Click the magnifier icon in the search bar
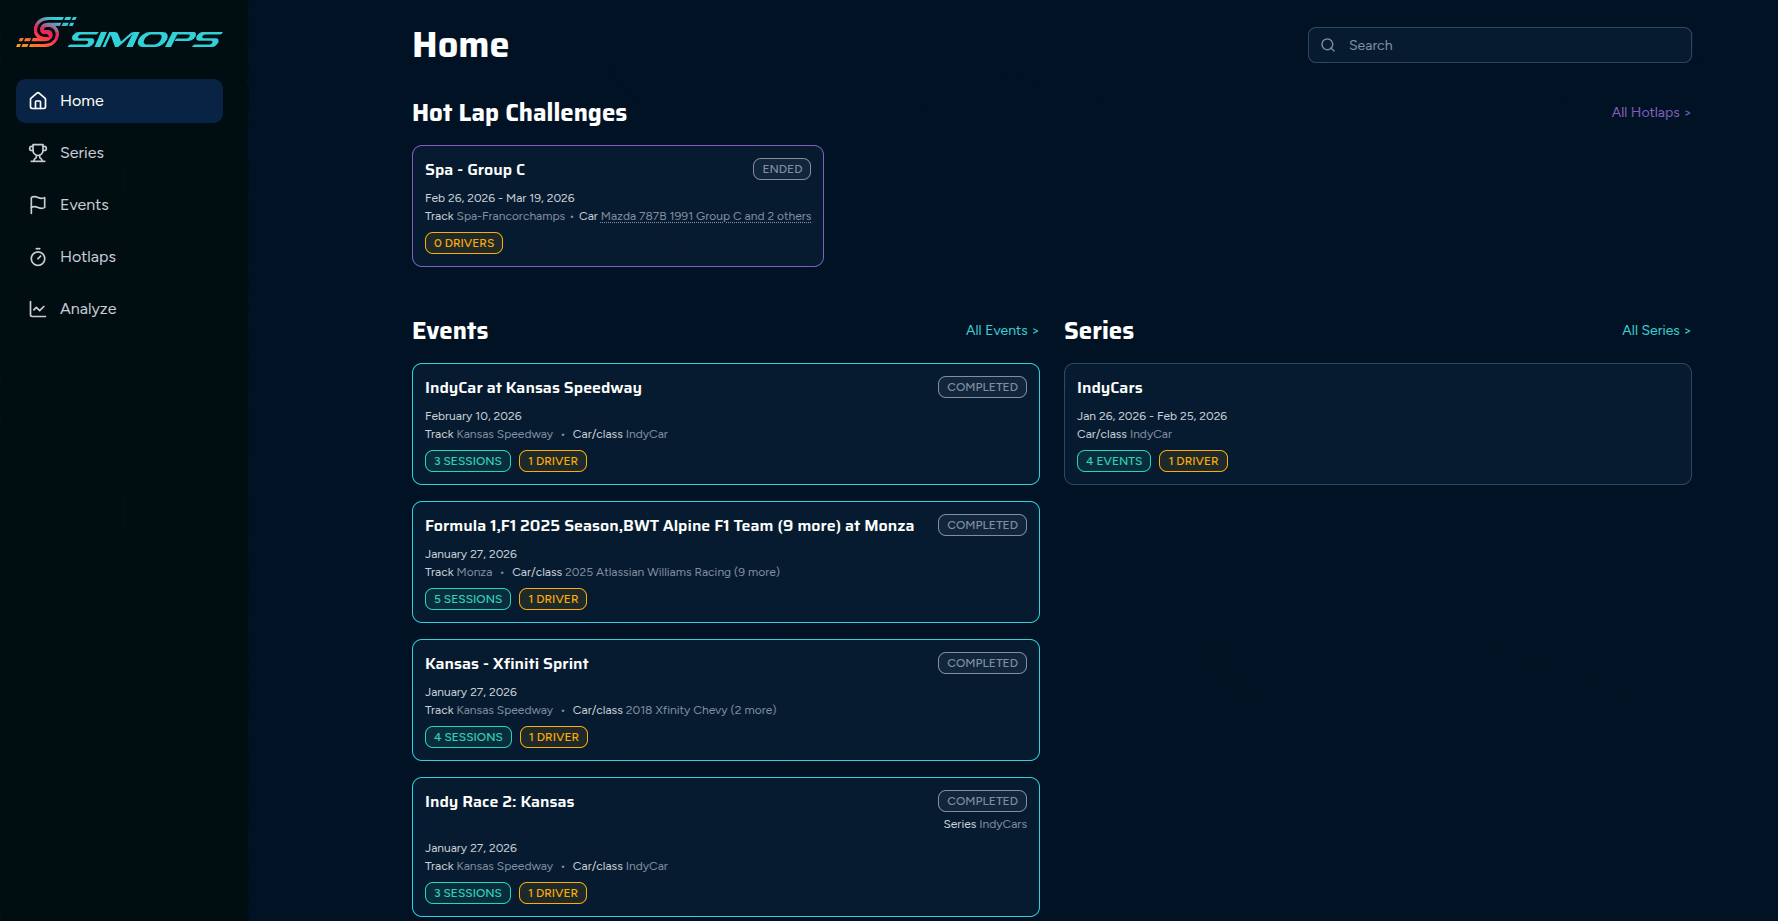 coord(1328,45)
